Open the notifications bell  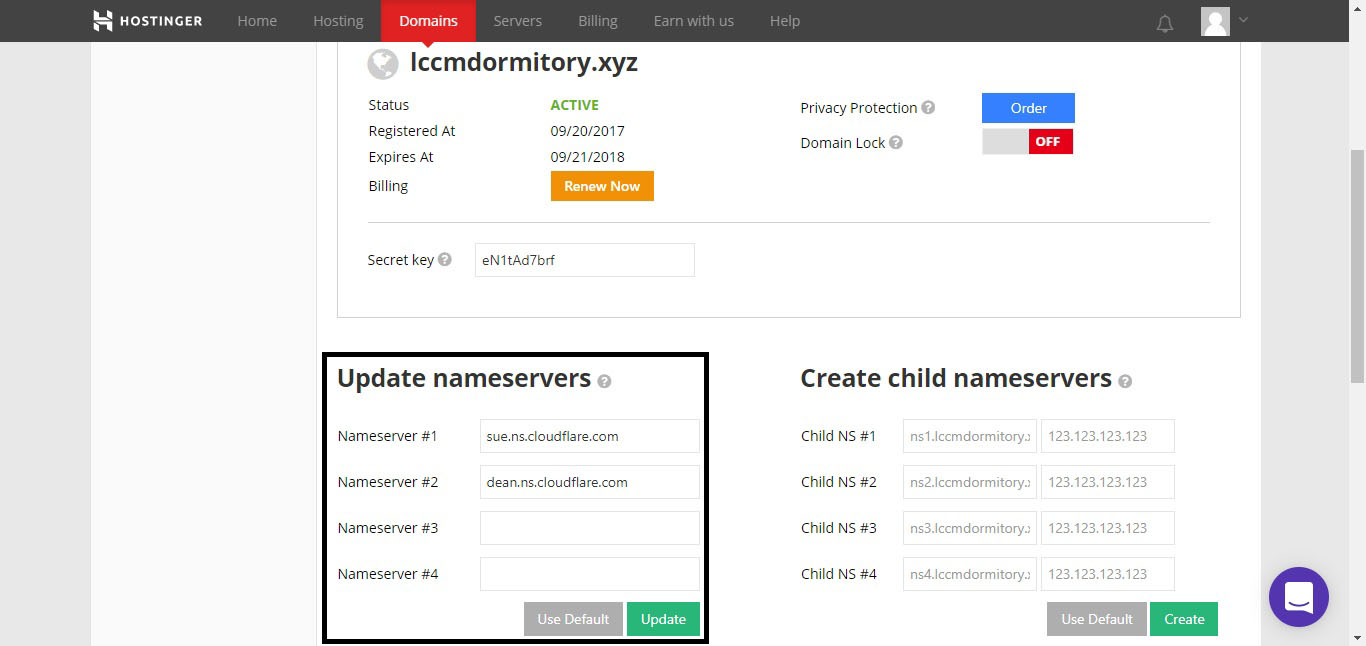point(1165,23)
